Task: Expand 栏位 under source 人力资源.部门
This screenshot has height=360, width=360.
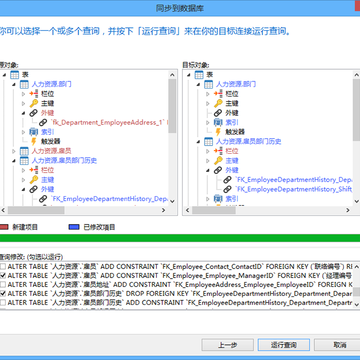Action: pos(23,94)
